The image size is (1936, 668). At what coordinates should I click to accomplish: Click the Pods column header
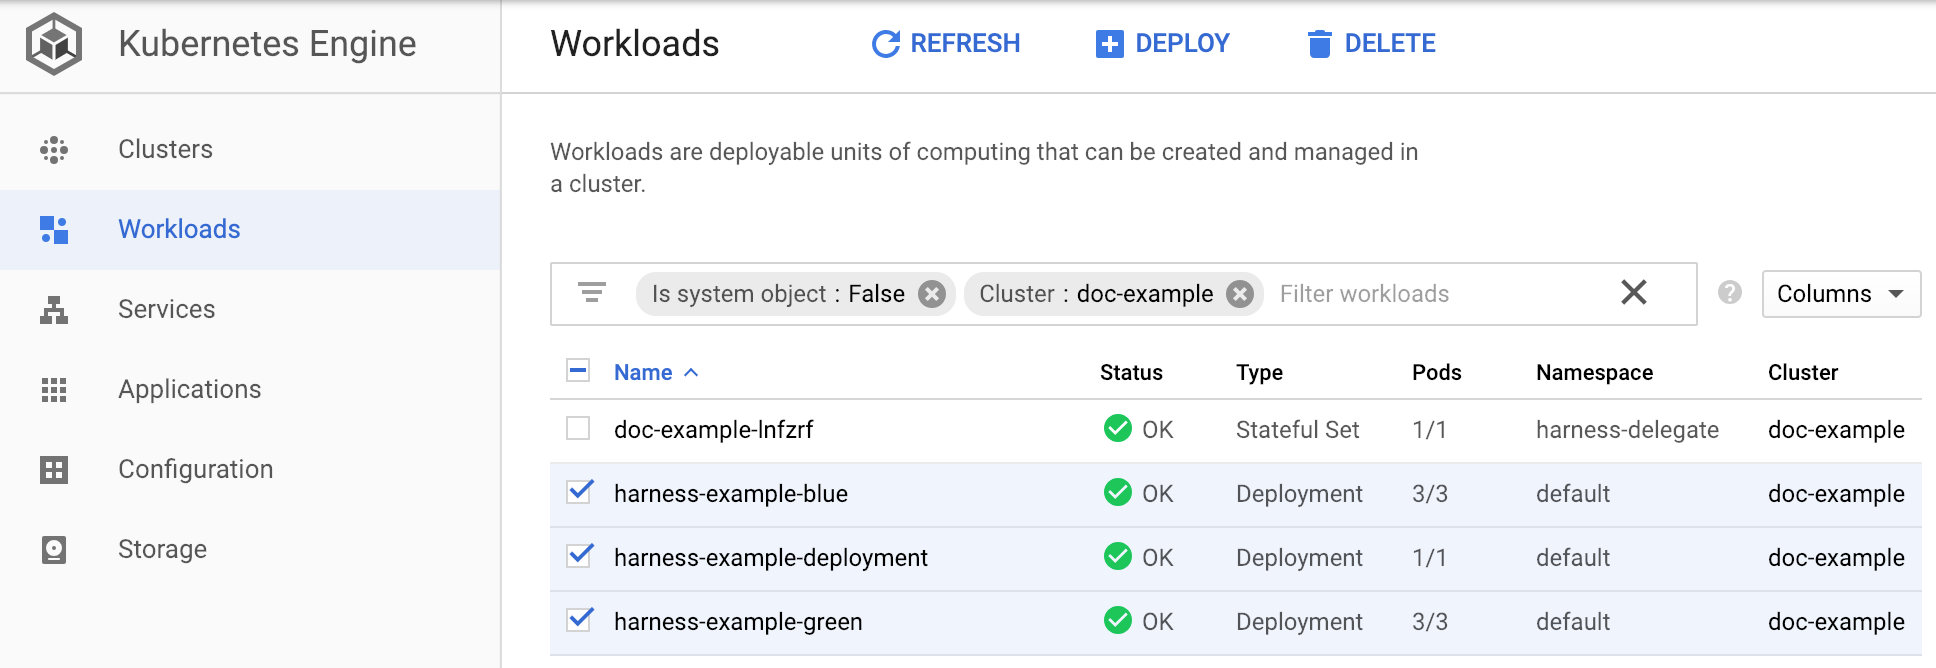click(1437, 373)
